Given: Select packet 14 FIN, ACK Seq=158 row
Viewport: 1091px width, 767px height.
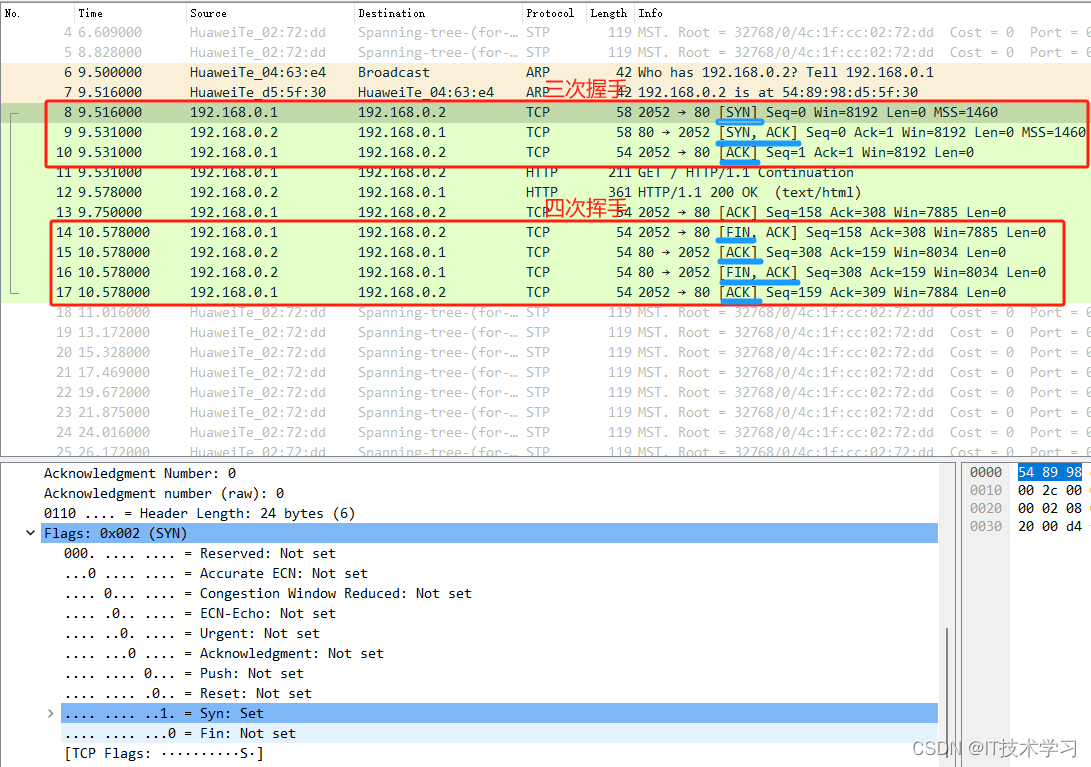Looking at the screenshot, I should click(546, 232).
